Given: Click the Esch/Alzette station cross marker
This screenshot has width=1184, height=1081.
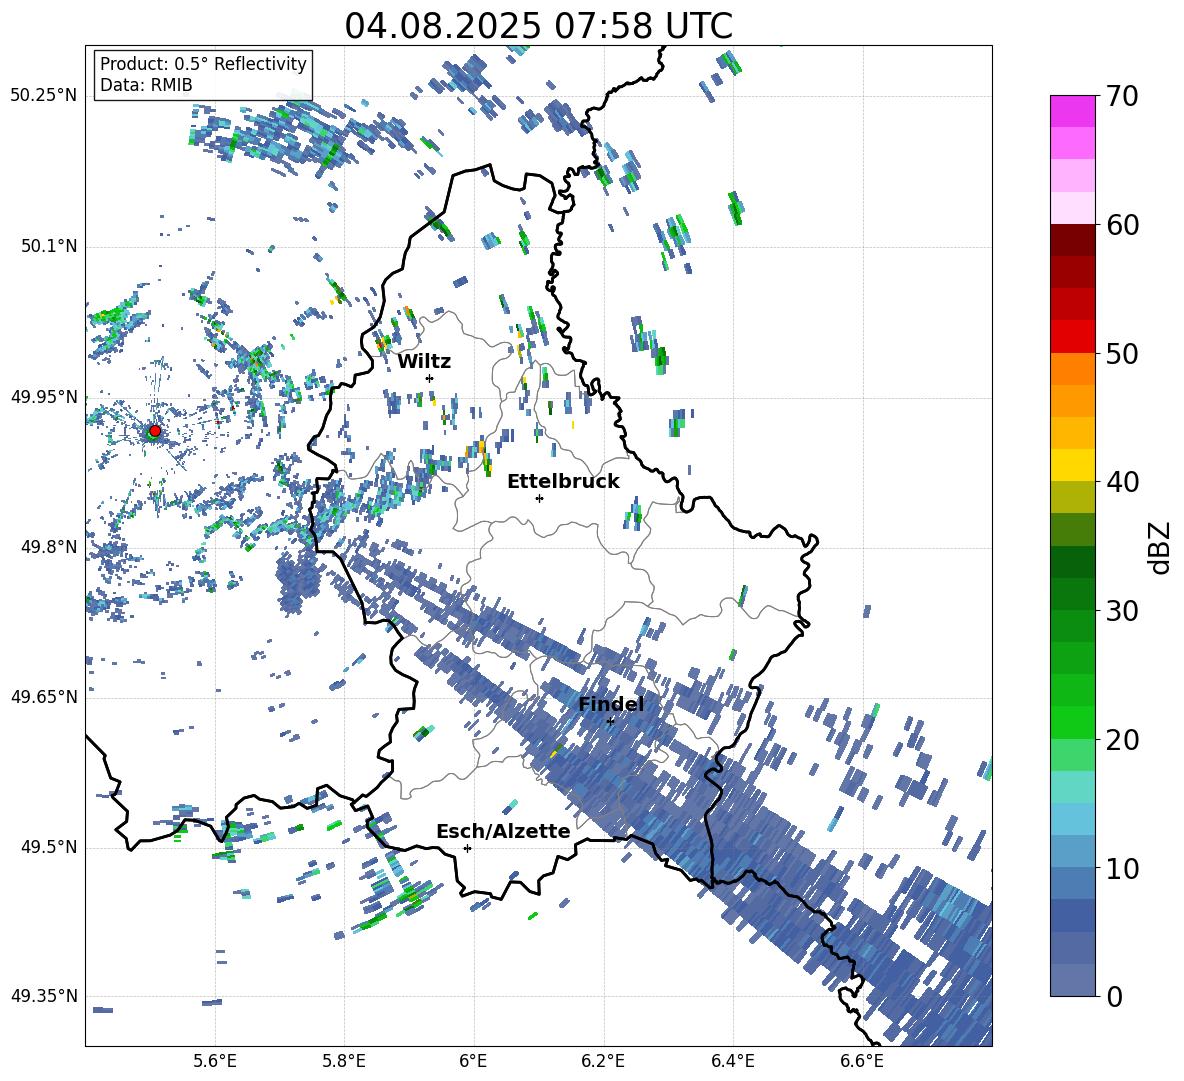Looking at the screenshot, I should 467,848.
